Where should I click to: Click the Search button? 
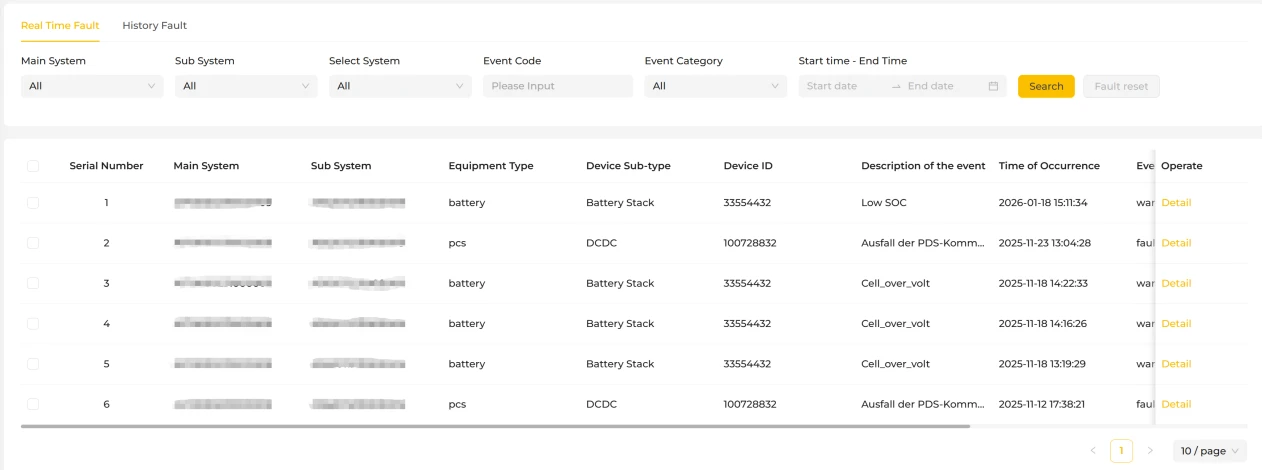1046,86
